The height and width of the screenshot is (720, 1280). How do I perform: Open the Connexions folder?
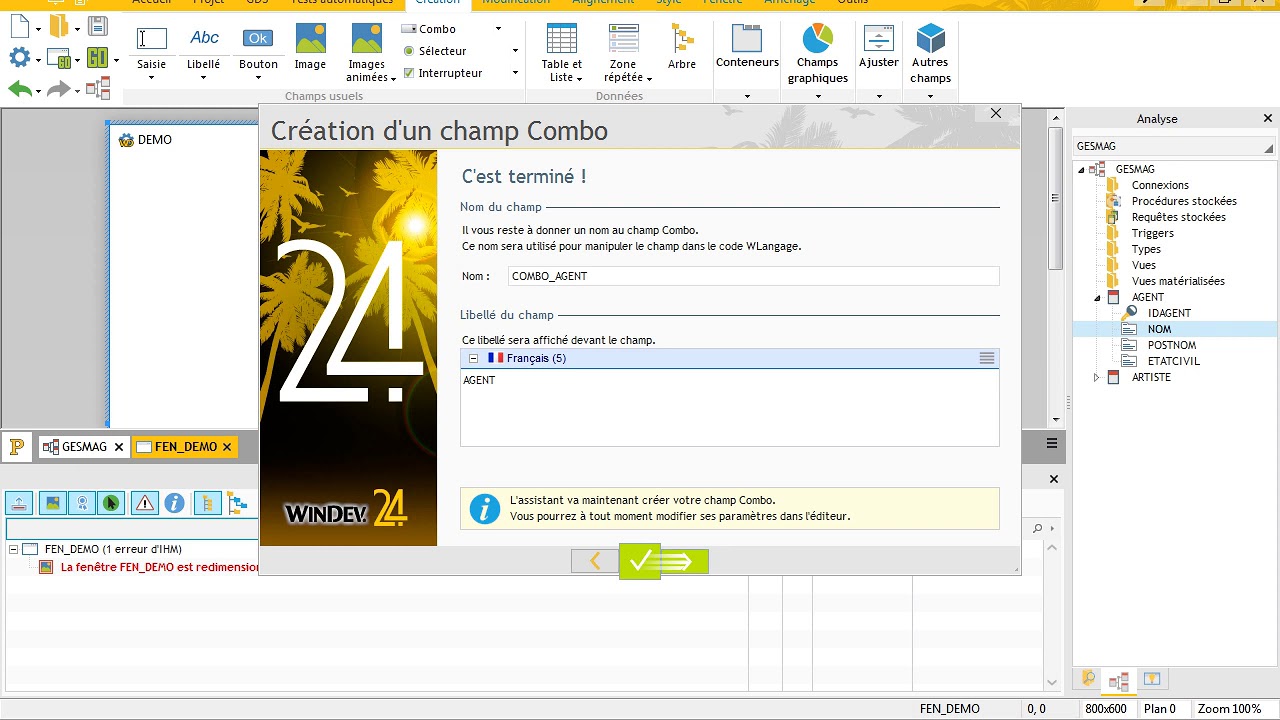coord(1160,185)
